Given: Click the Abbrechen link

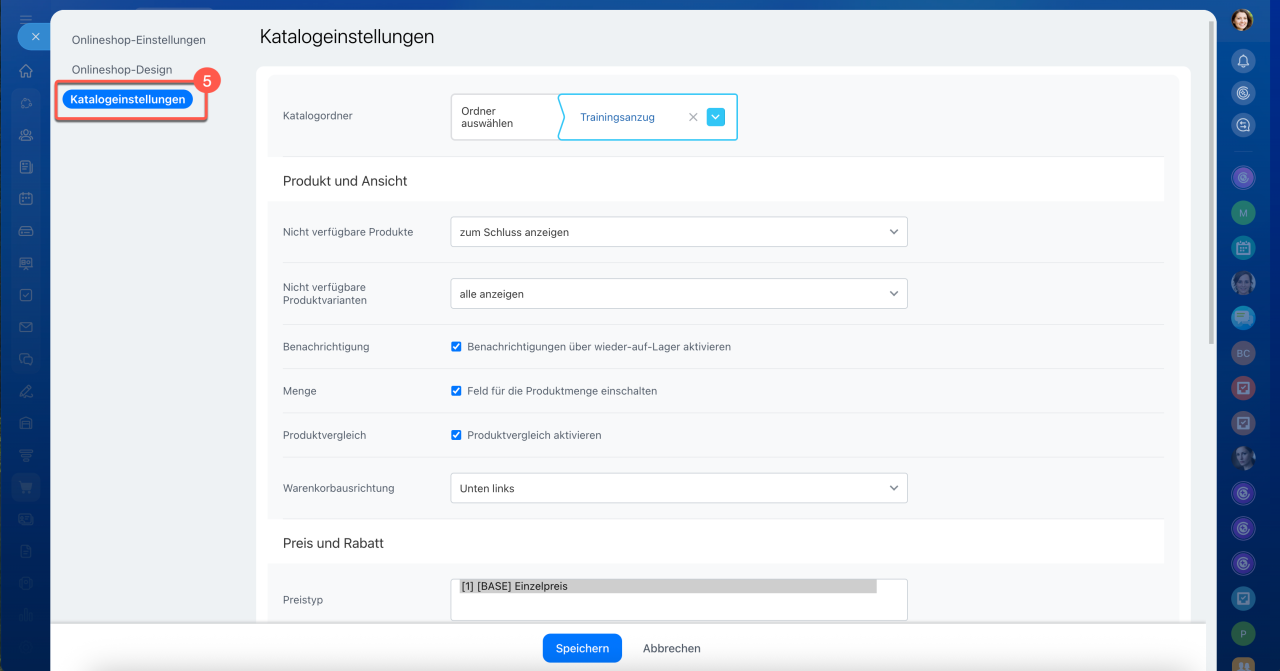Looking at the screenshot, I should (x=671, y=648).
